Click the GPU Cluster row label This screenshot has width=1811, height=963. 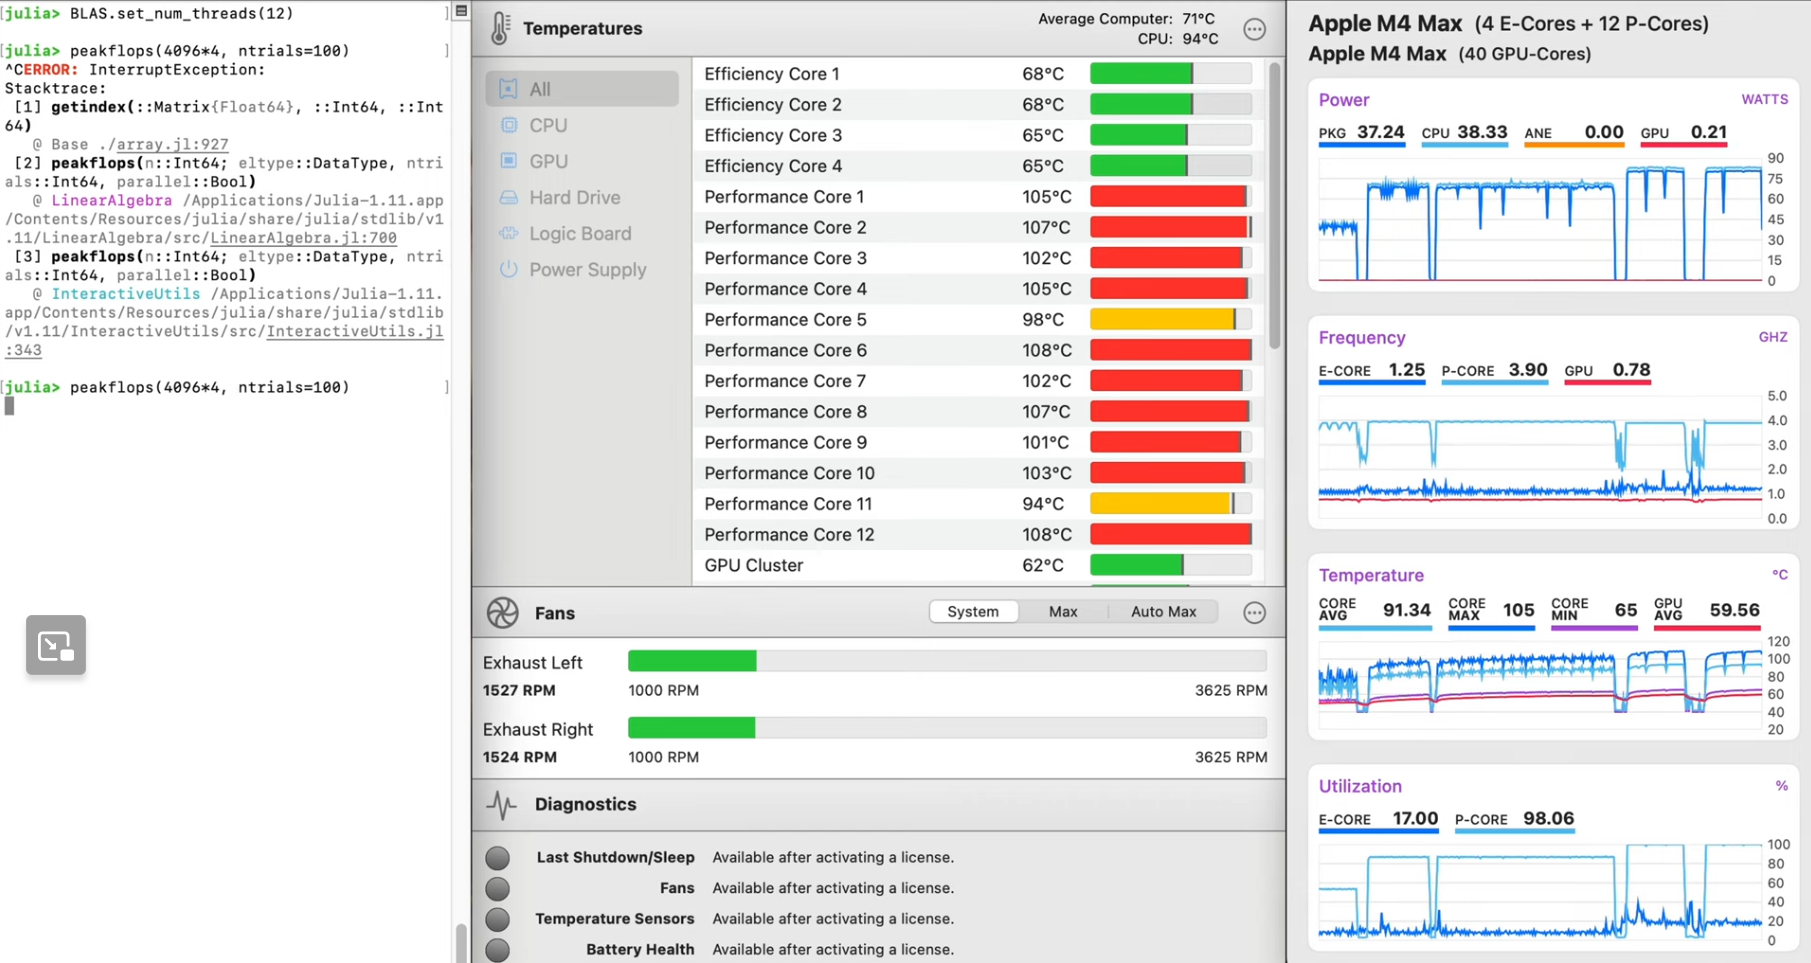753,566
